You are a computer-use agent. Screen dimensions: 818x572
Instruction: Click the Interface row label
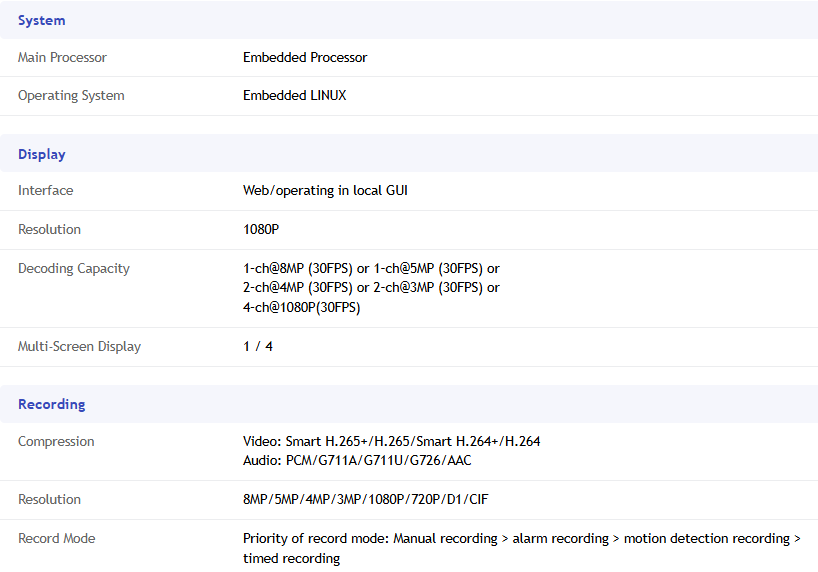coord(45,191)
